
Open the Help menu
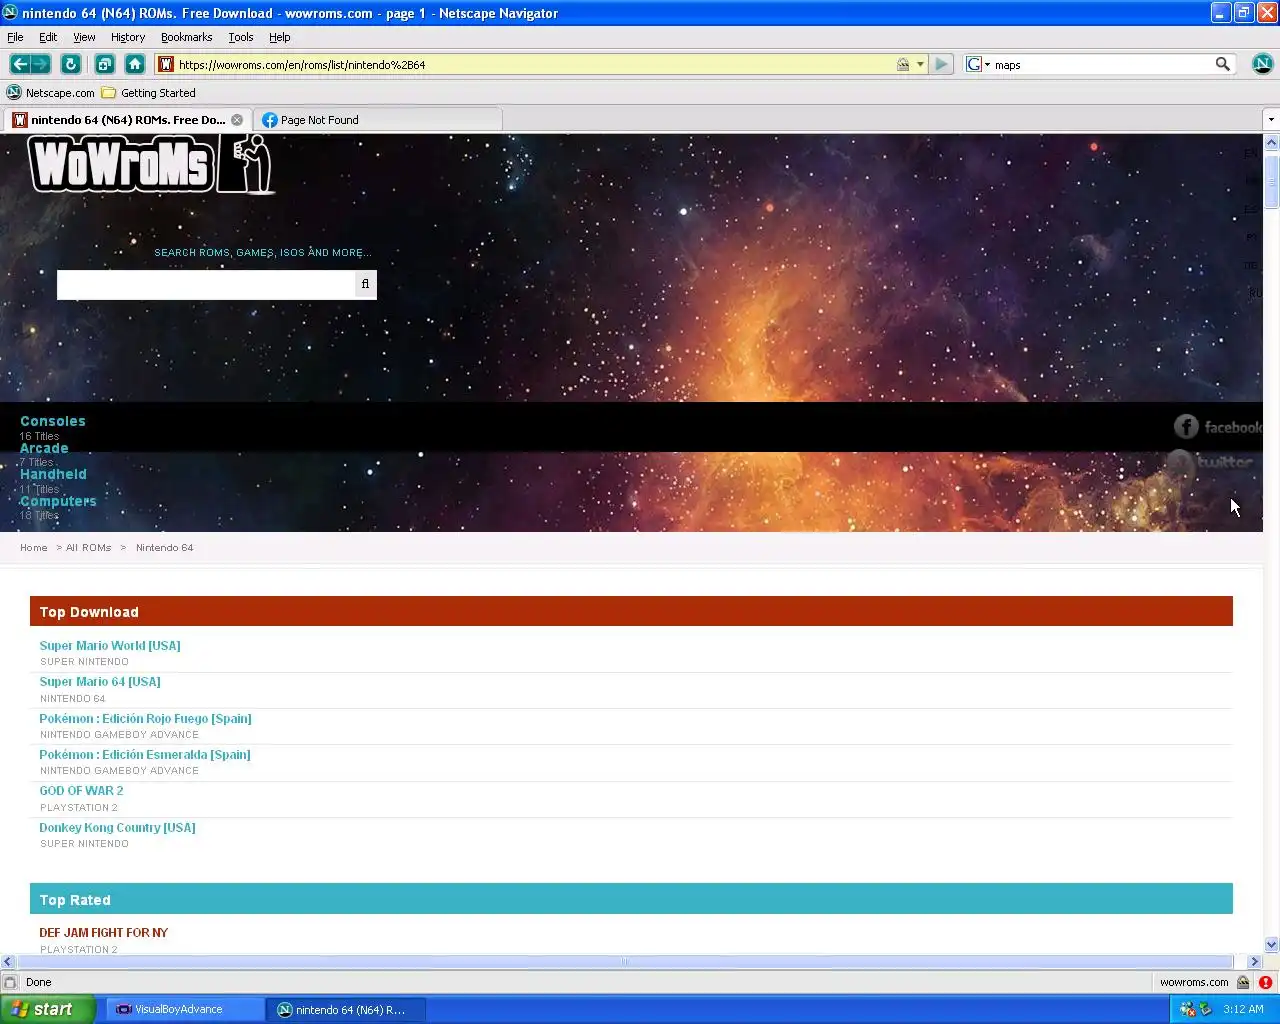[x=280, y=37]
